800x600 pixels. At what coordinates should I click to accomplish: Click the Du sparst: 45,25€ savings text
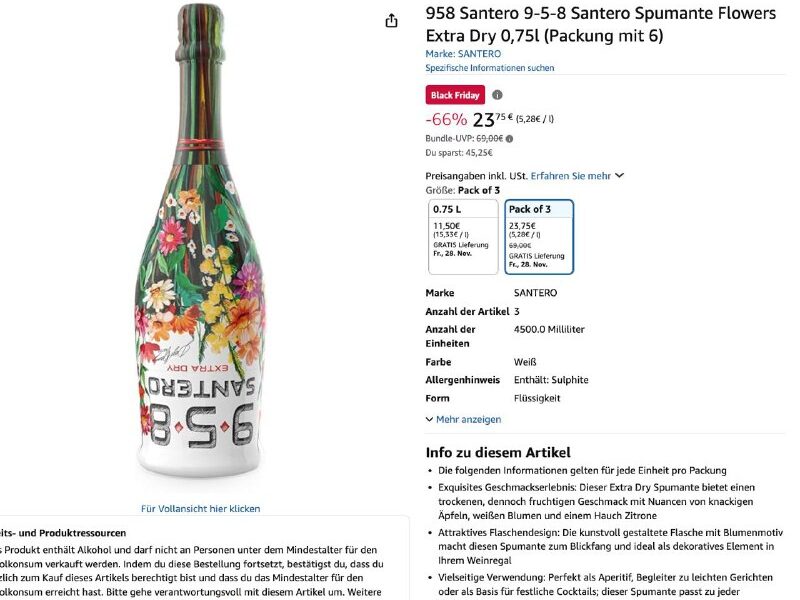[459, 153]
